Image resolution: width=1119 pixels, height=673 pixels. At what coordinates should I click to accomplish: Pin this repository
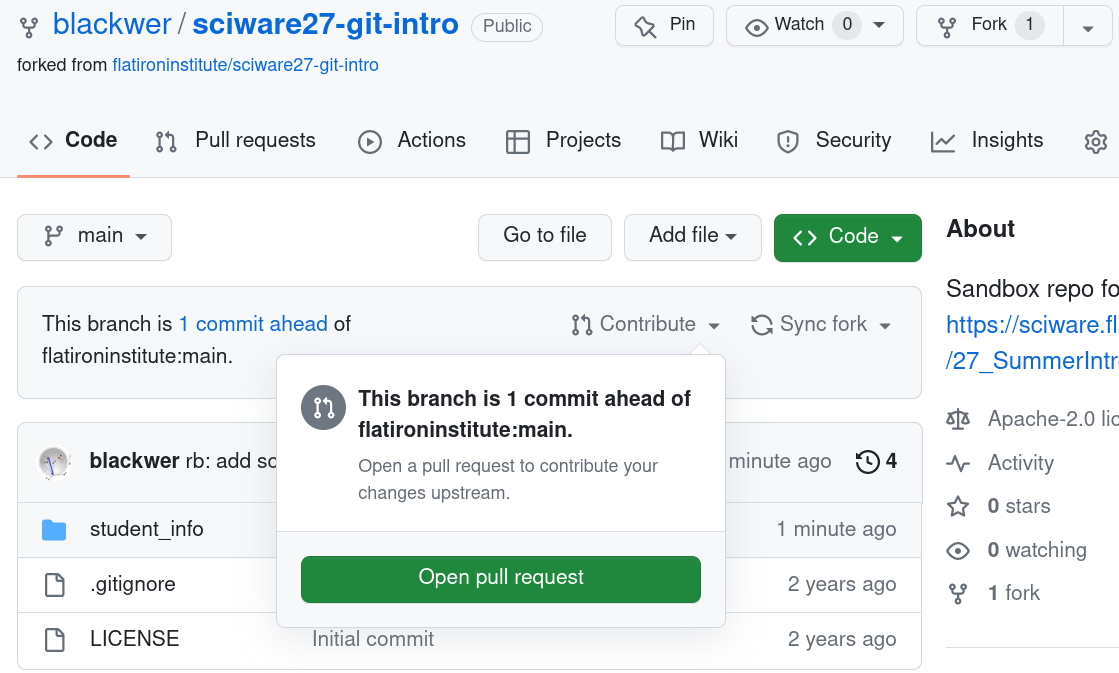pyautogui.click(x=664, y=26)
